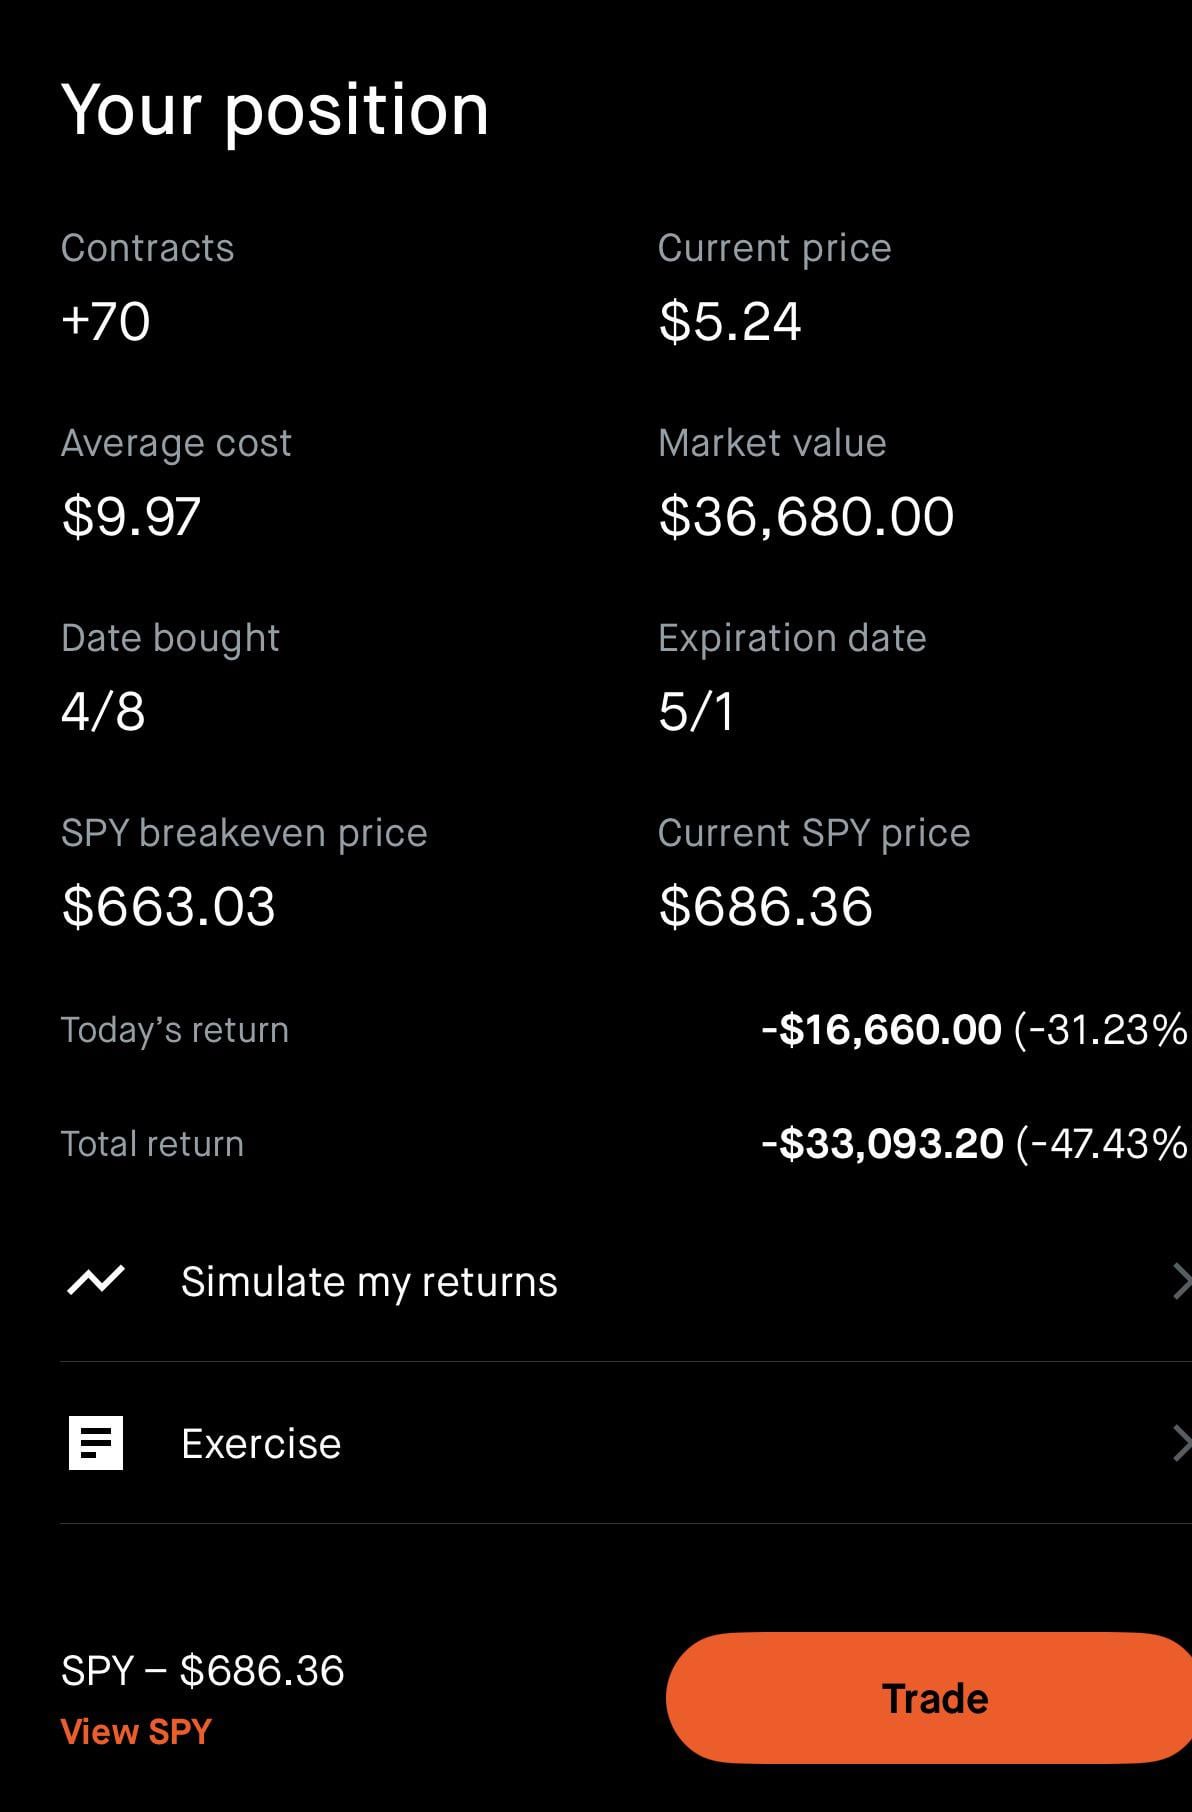
Task: Tap the Expiration date 5/1 value
Action: (696, 712)
